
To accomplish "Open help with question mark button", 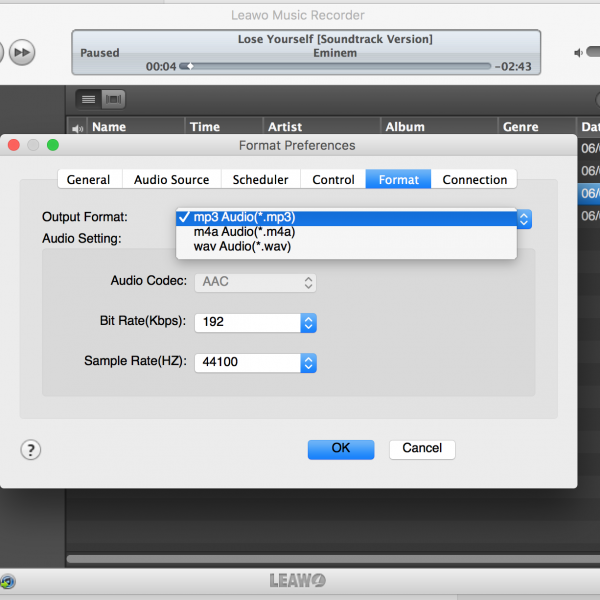I will tap(31, 450).
